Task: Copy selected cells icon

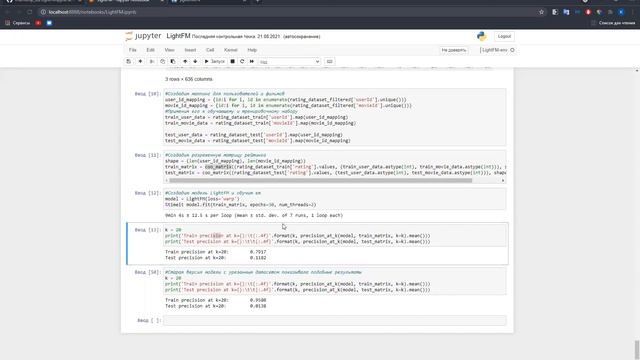Action: [162, 62]
